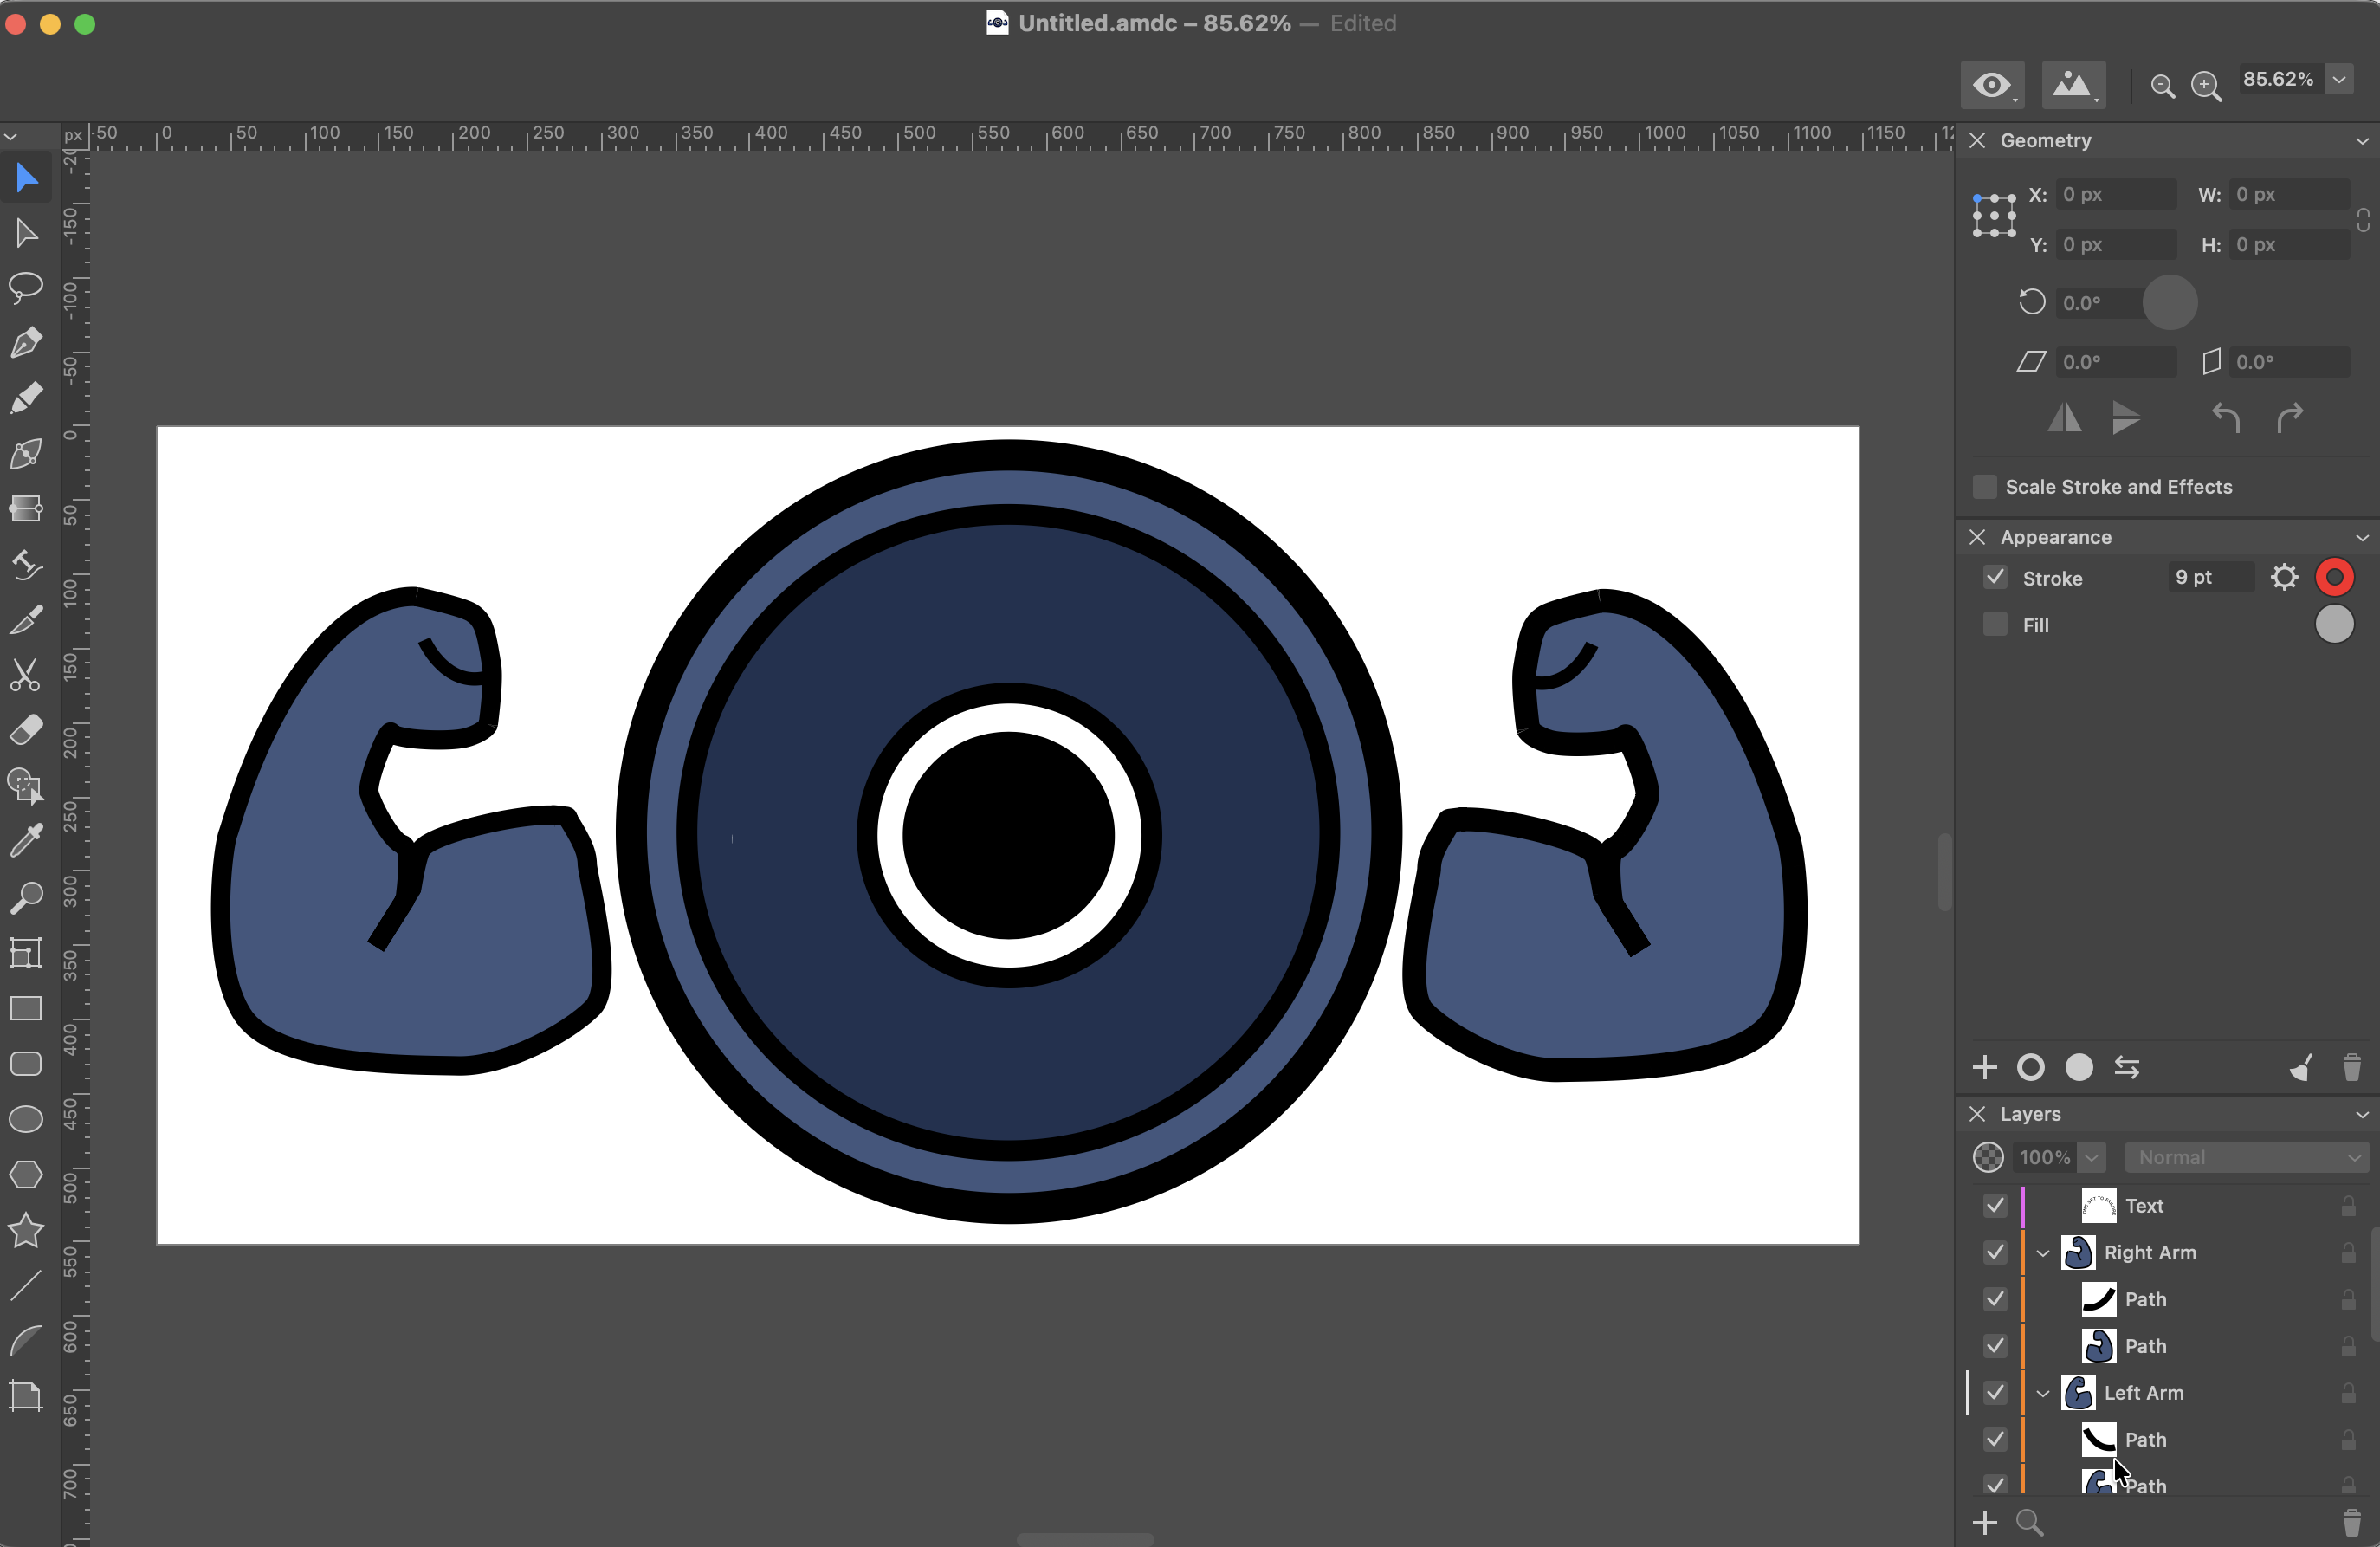The image size is (2380, 1547).
Task: Toggle the Right Arm layer lock
Action: pos(2348,1253)
